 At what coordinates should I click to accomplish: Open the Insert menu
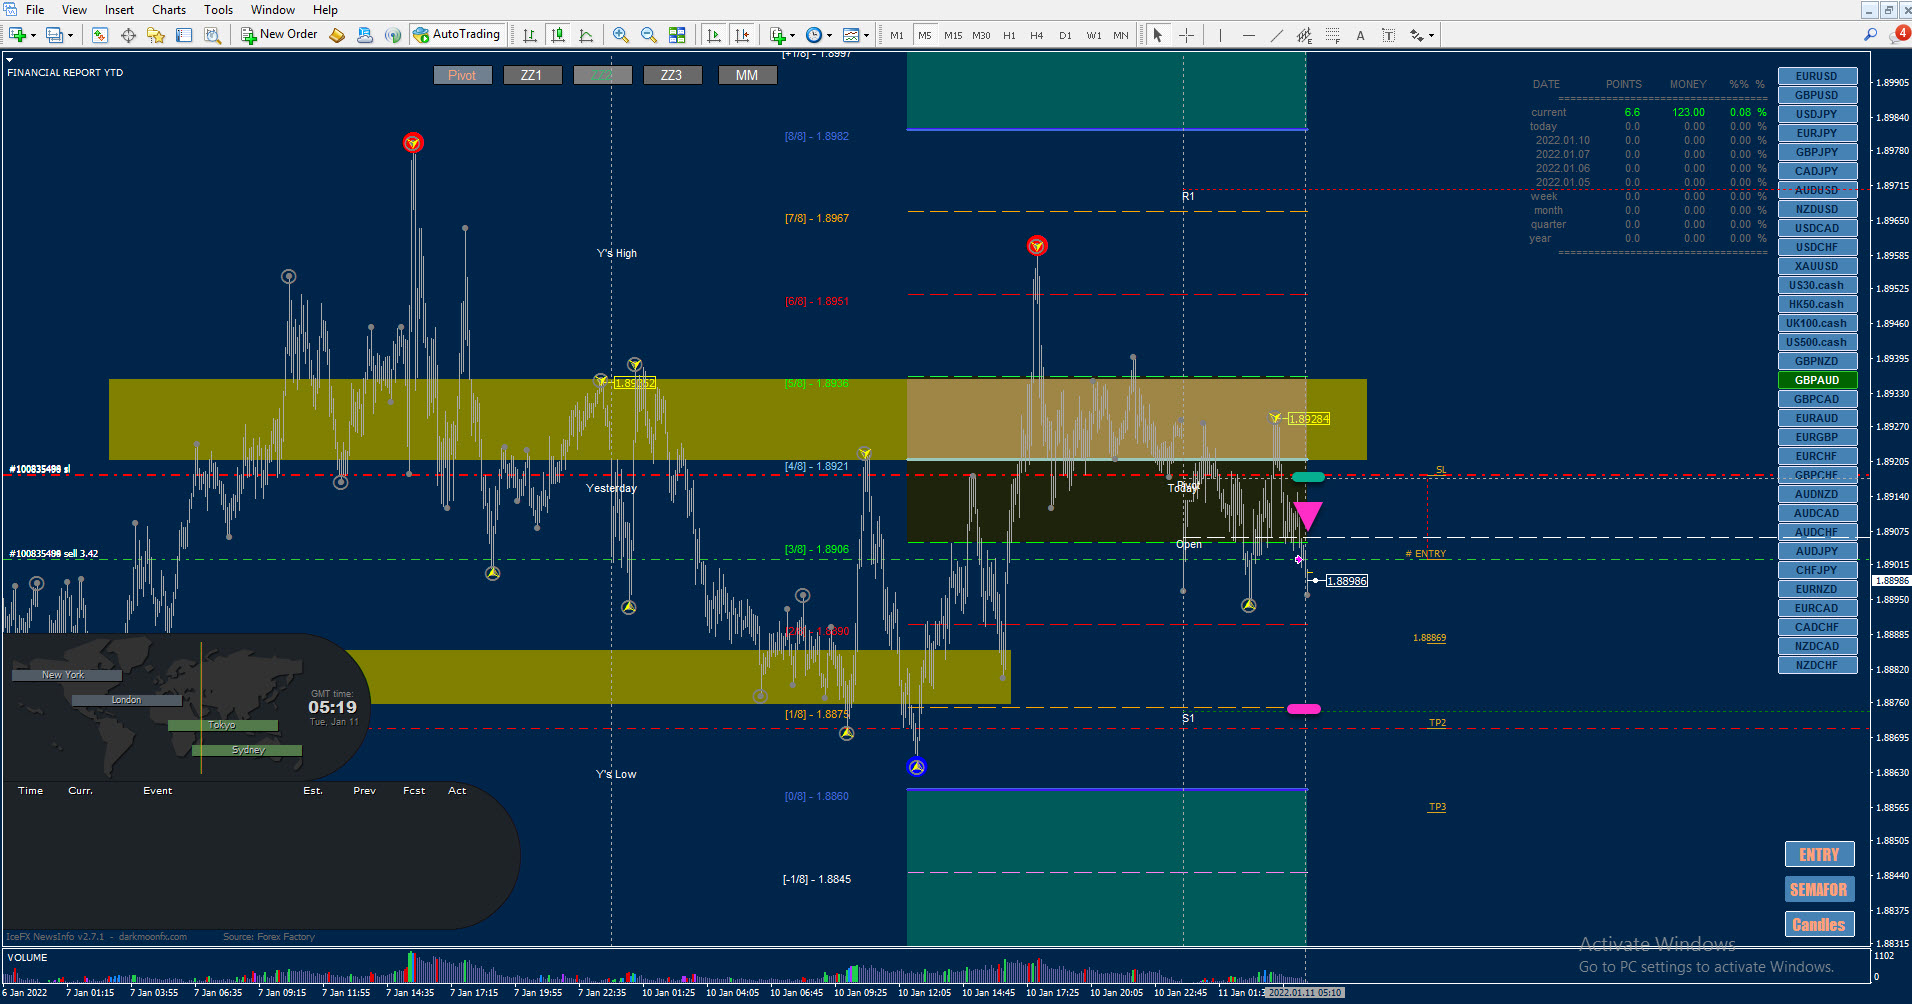(119, 9)
